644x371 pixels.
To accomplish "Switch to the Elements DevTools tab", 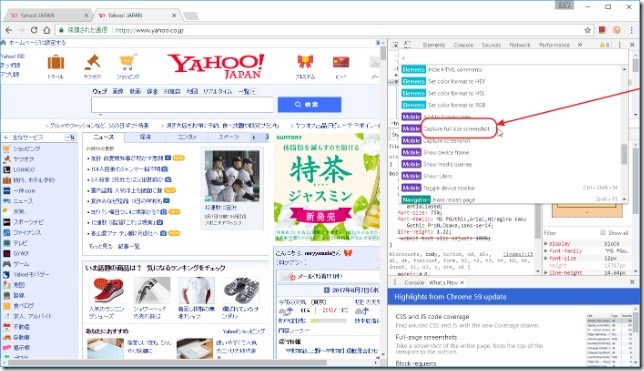I will click(x=434, y=45).
